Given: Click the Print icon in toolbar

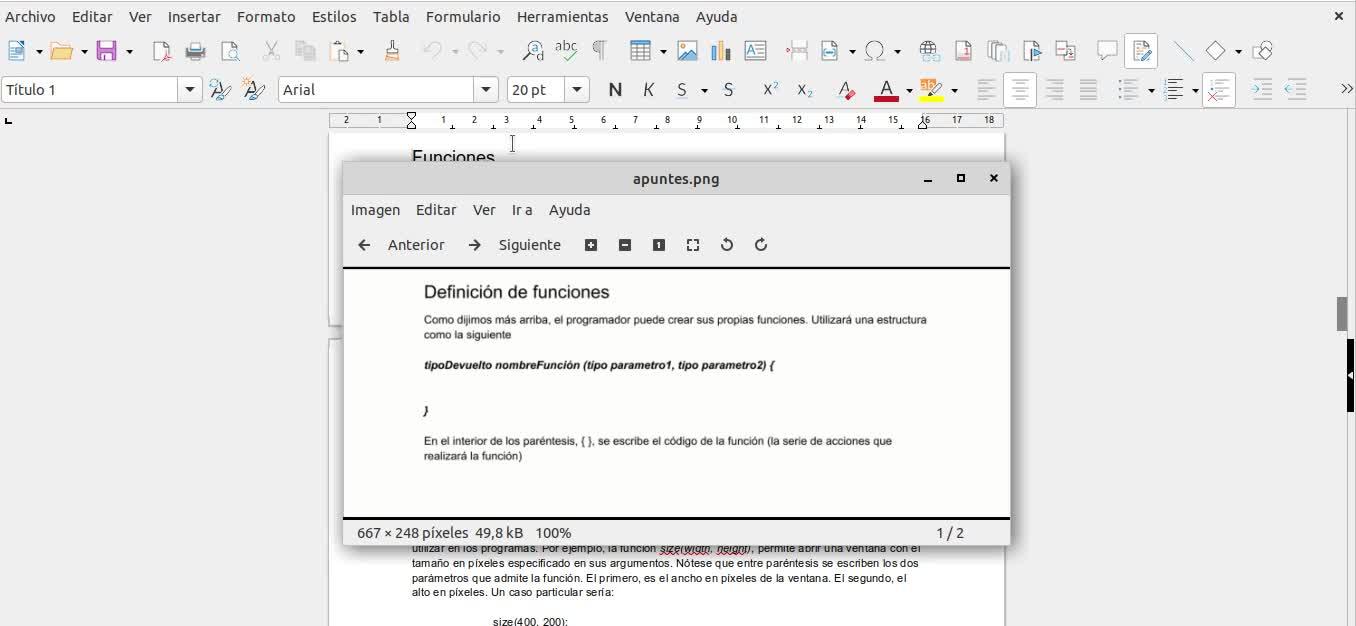Looking at the screenshot, I should click(195, 51).
